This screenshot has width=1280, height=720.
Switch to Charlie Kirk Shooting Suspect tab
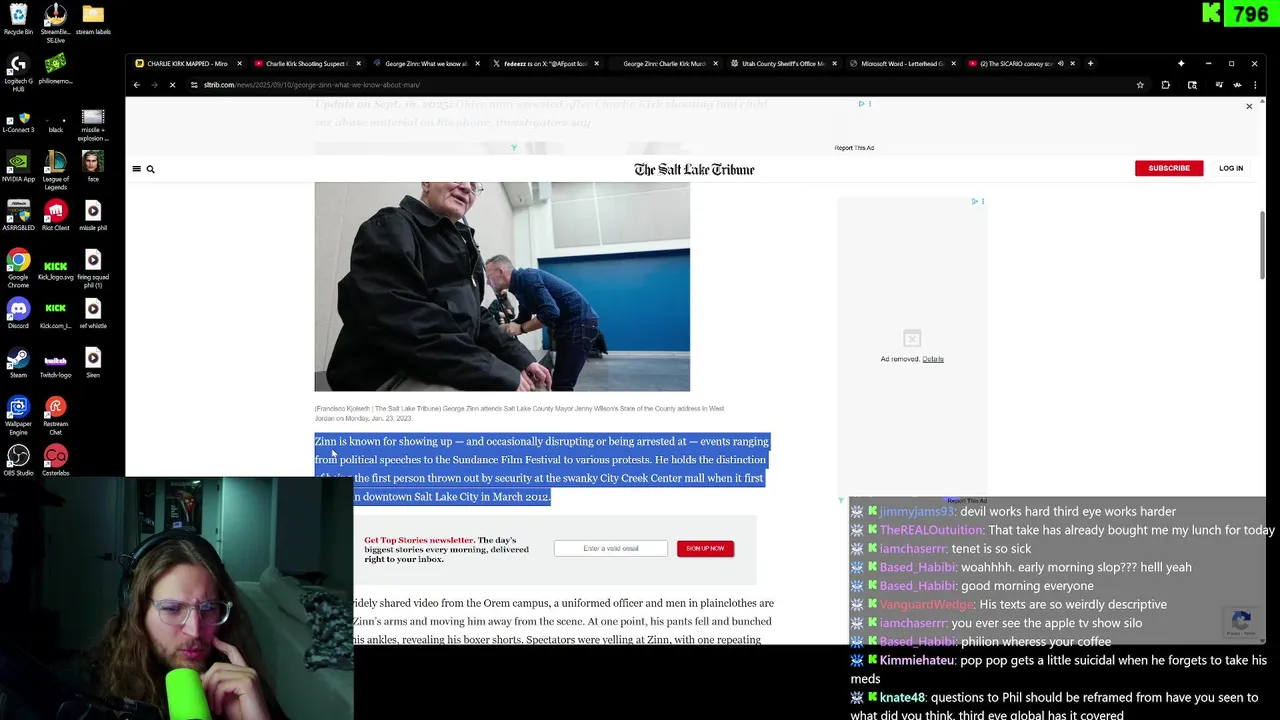tap(306, 63)
